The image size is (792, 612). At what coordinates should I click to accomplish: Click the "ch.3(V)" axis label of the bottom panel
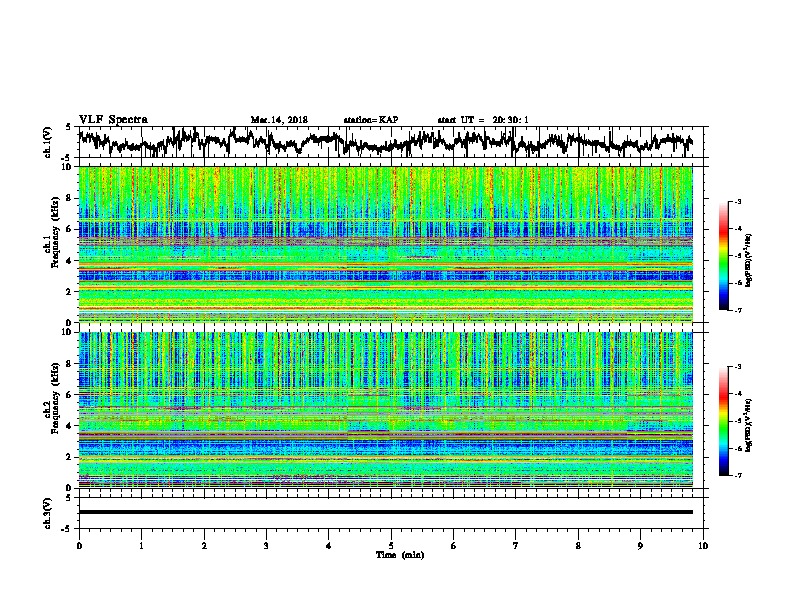click(48, 513)
